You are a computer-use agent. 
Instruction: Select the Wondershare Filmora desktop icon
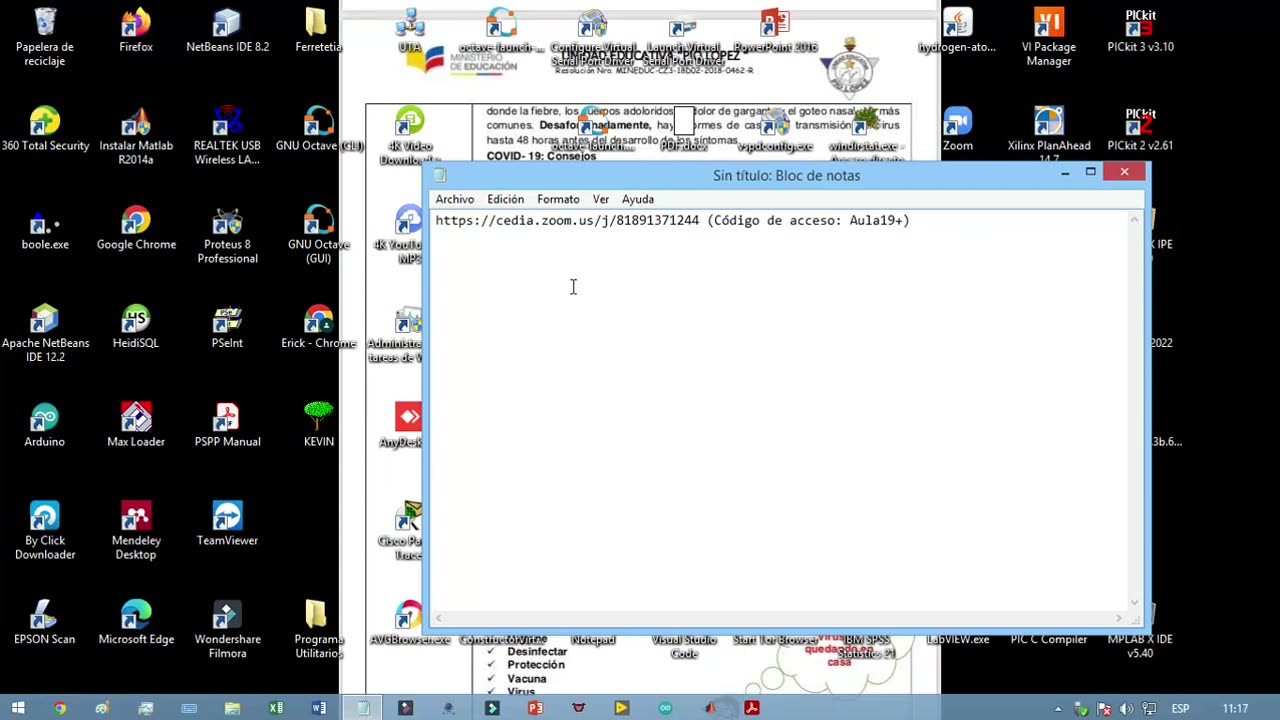pyautogui.click(x=227, y=630)
